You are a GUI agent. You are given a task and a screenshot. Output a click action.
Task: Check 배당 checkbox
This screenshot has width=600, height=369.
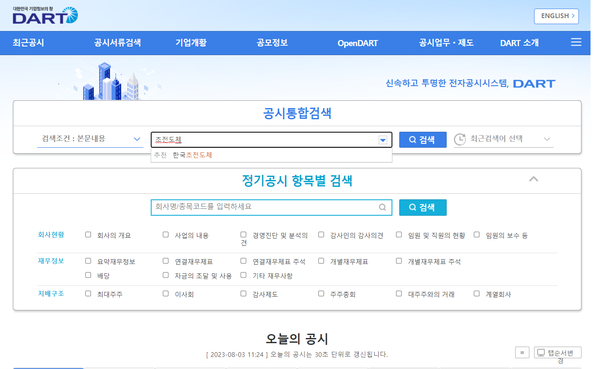(x=88, y=275)
